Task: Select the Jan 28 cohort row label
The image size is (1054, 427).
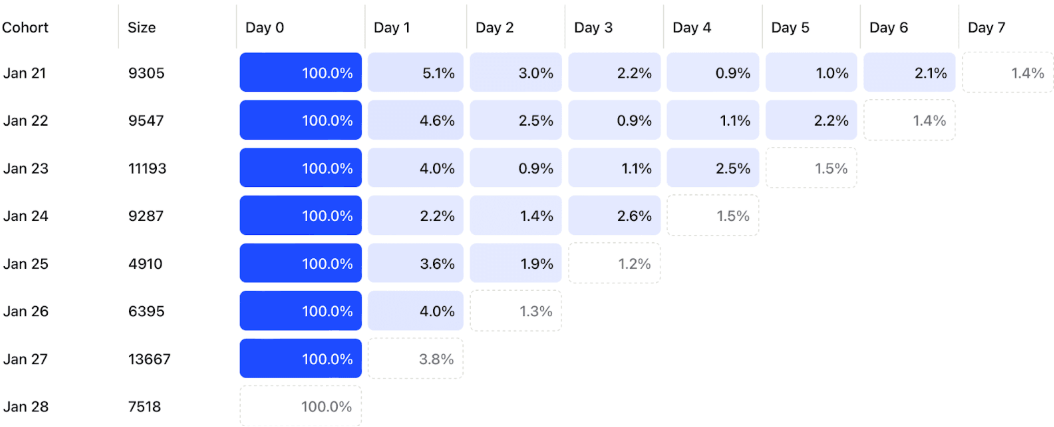Action: click(x=27, y=407)
